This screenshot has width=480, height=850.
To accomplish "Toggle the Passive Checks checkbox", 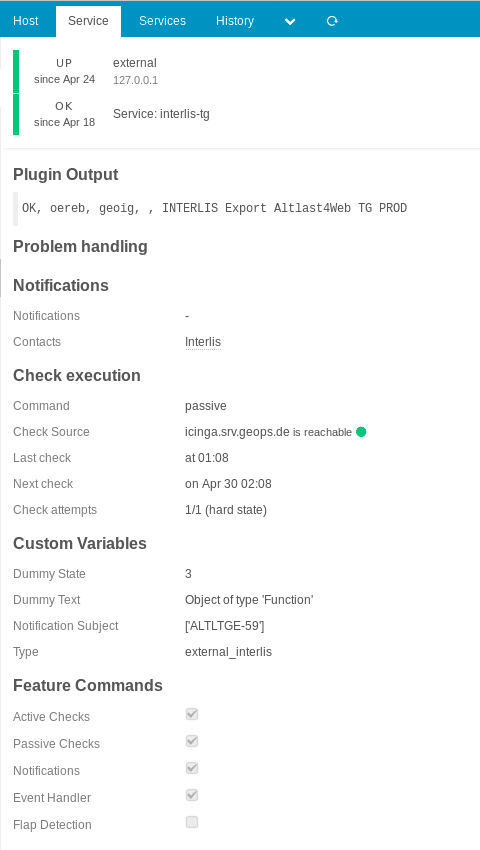I will [x=192, y=741].
